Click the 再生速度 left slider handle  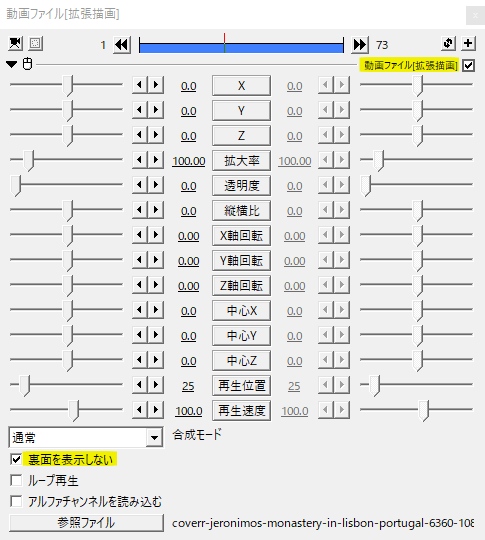point(73,411)
